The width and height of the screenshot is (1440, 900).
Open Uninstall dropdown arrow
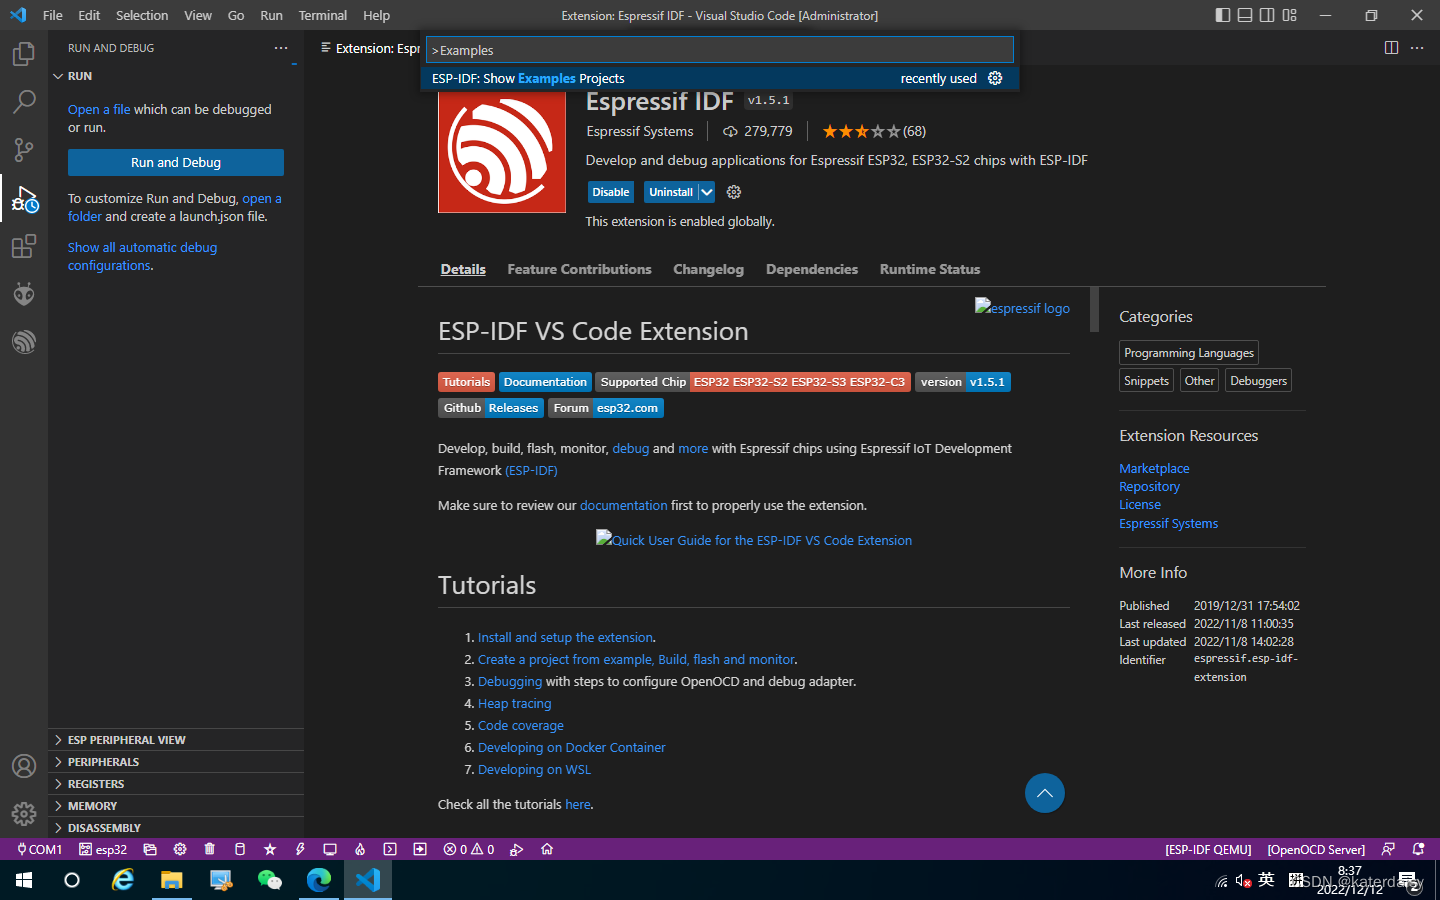(x=706, y=192)
